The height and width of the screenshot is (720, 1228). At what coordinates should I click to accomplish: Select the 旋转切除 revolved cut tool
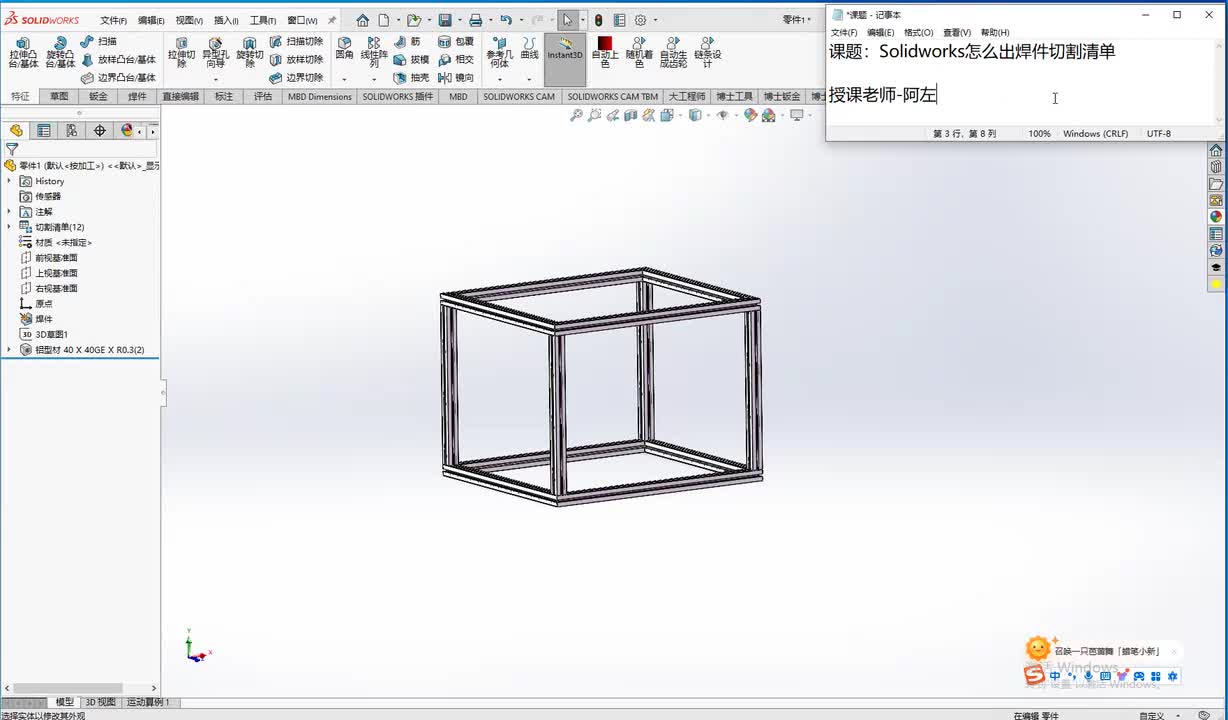coord(249,53)
